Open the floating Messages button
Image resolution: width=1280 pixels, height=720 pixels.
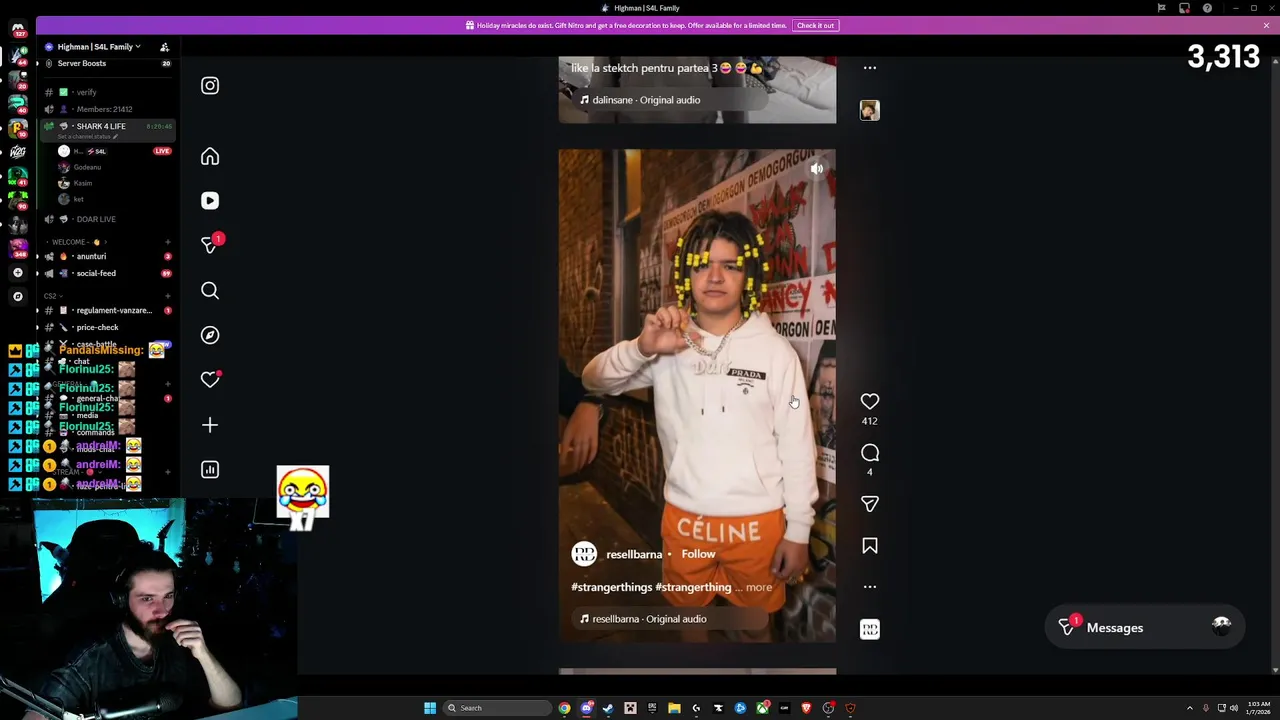1145,628
